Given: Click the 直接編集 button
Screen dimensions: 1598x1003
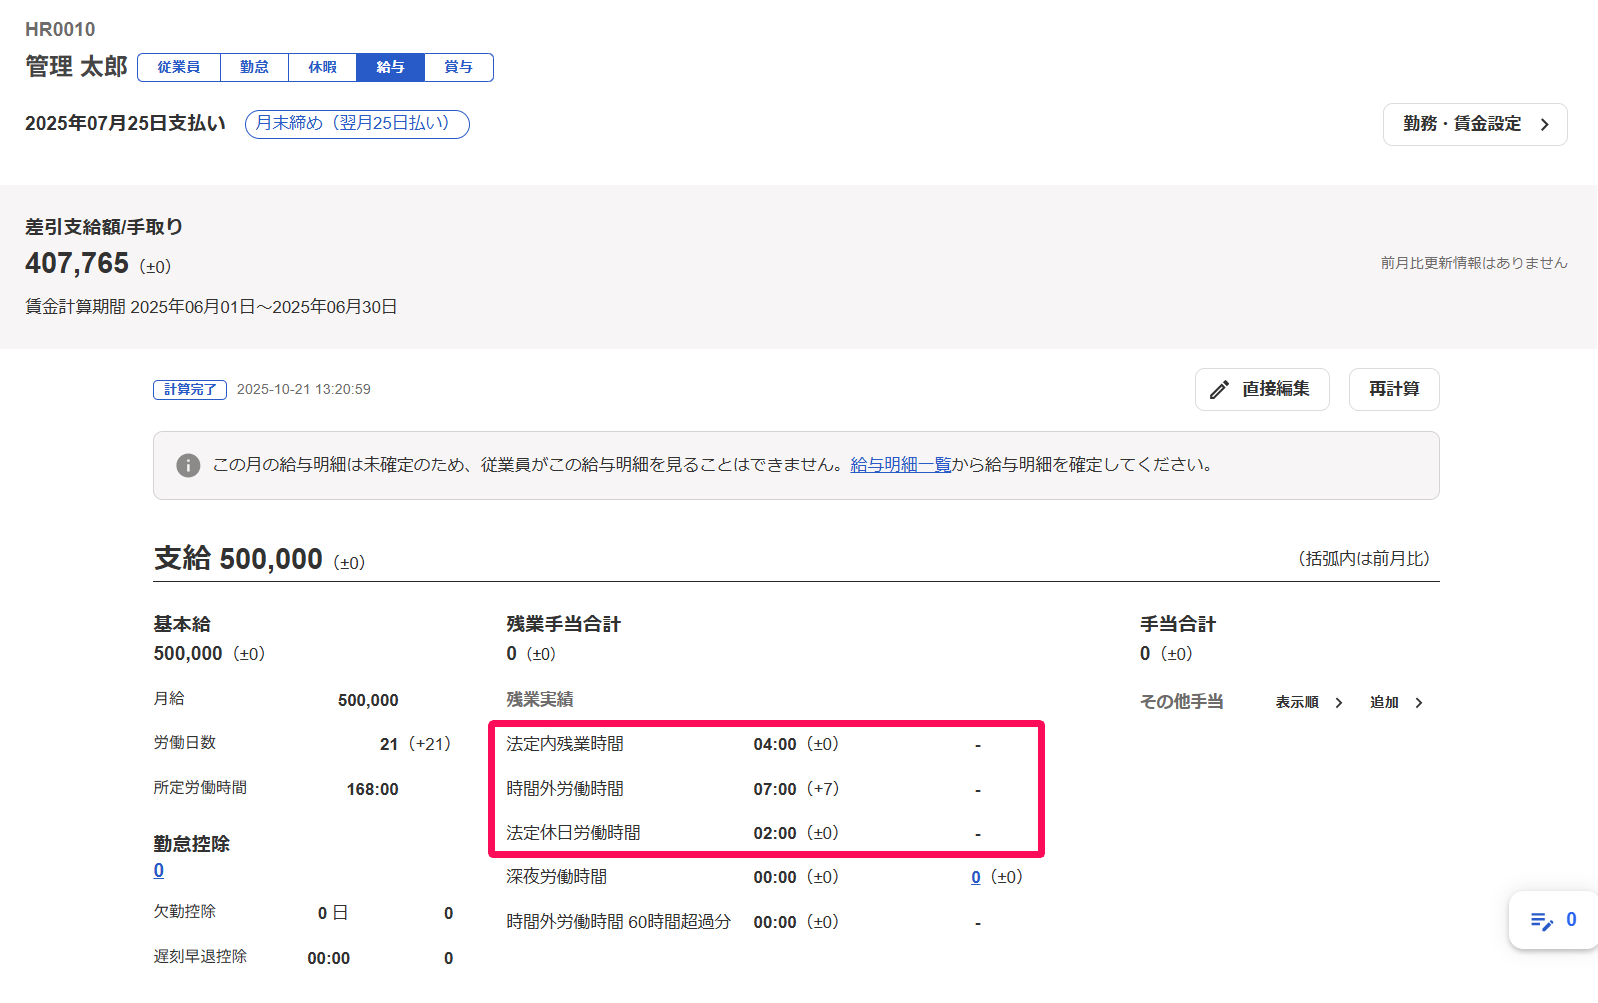Looking at the screenshot, I should click(1262, 389).
